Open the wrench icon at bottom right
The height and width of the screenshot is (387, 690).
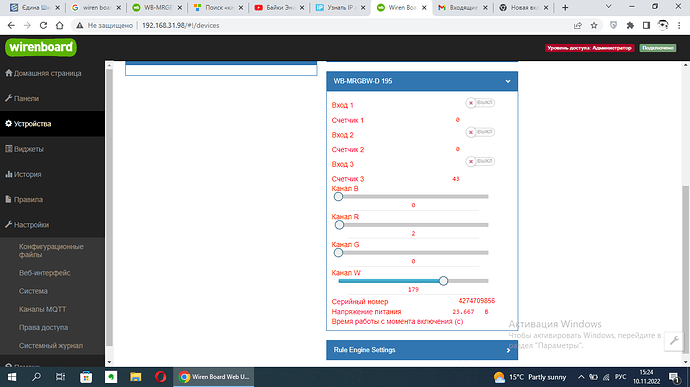674,340
